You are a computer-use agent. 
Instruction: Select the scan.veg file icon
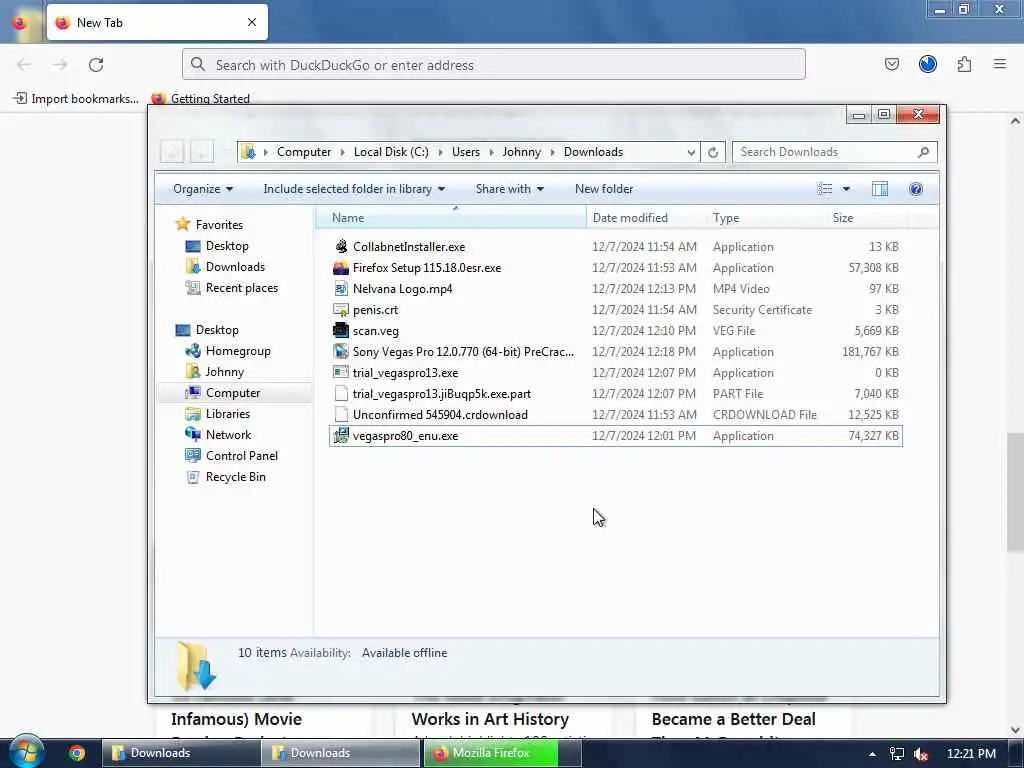coord(341,330)
